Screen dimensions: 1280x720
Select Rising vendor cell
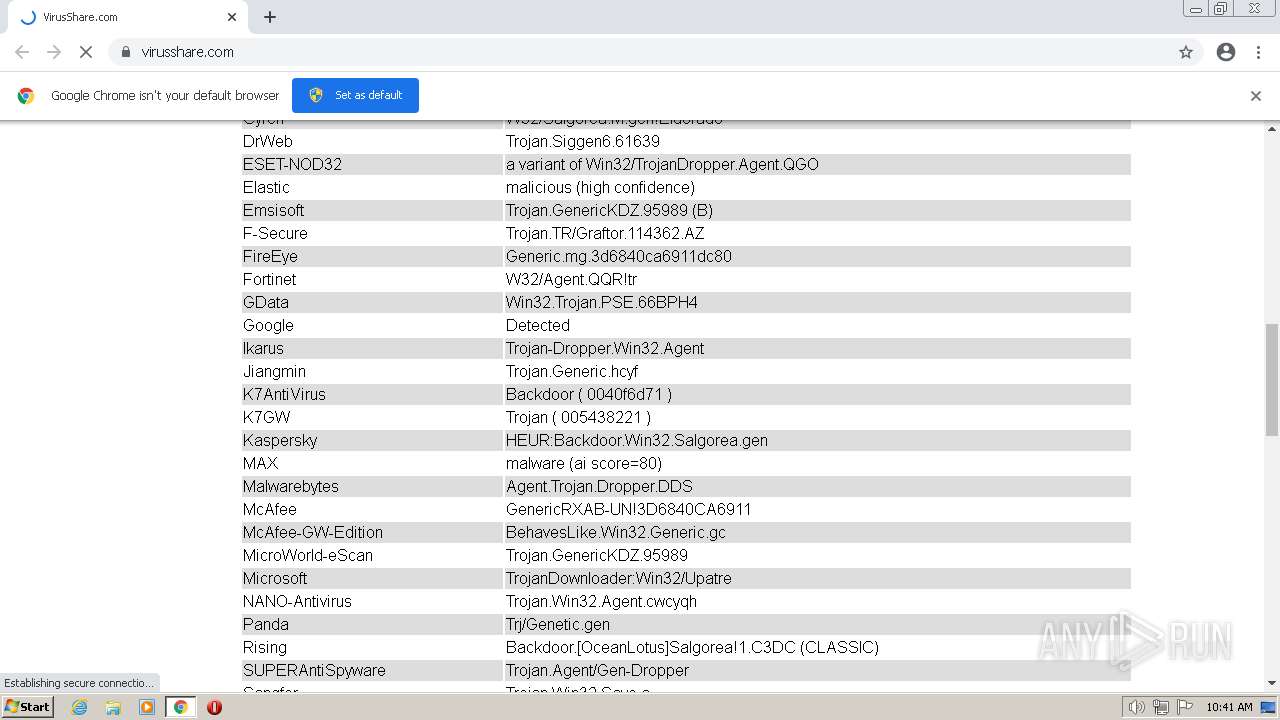[371, 647]
